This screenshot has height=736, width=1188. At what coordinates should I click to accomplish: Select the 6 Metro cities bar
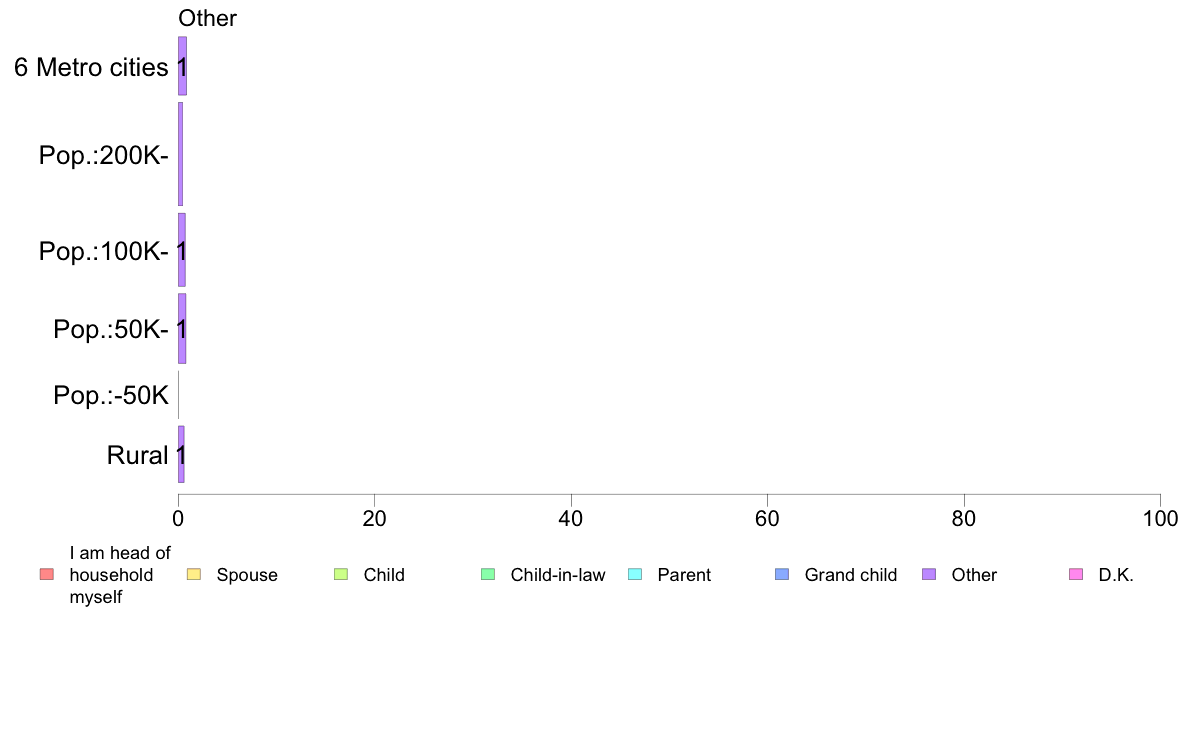(x=183, y=66)
